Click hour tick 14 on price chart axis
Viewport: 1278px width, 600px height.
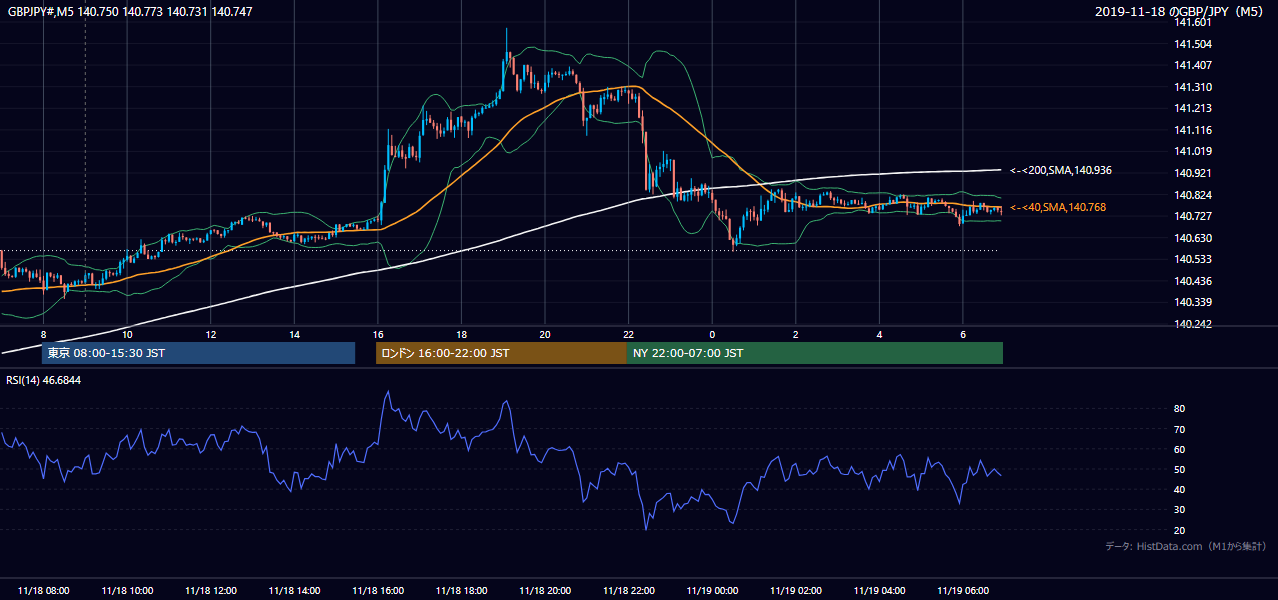coord(294,334)
